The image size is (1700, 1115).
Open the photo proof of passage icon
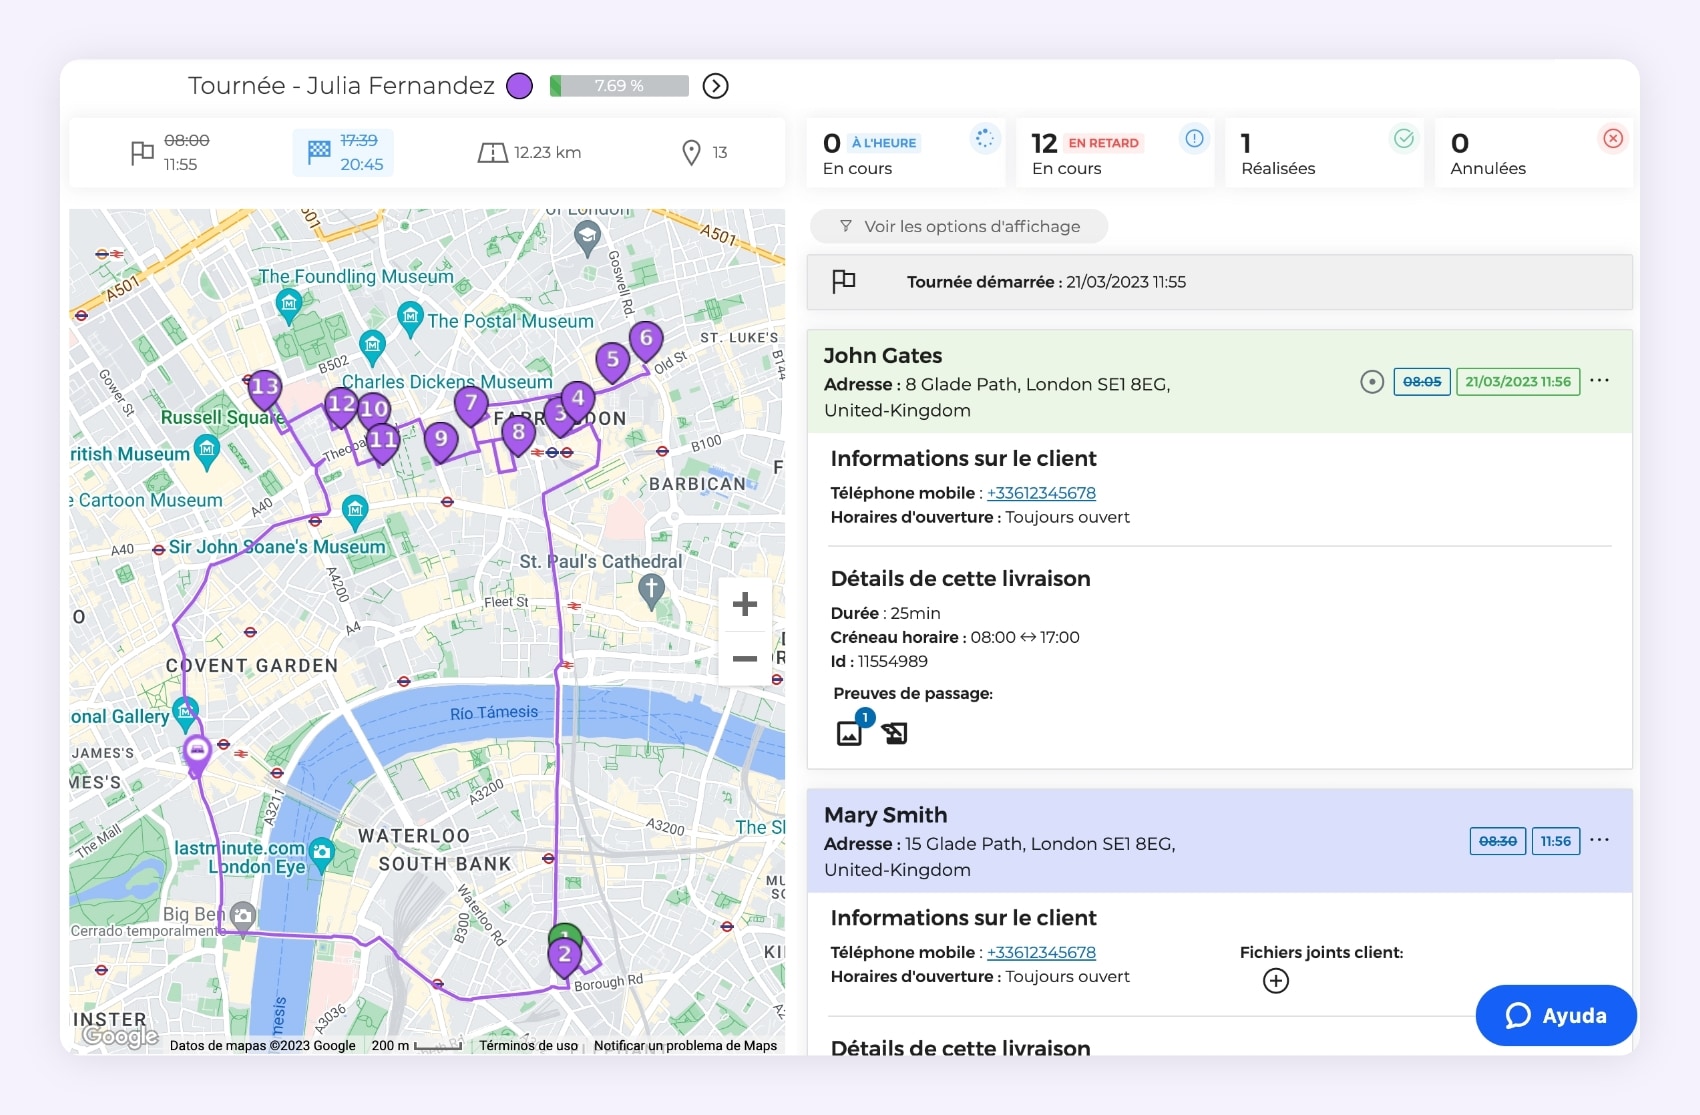[x=849, y=731]
